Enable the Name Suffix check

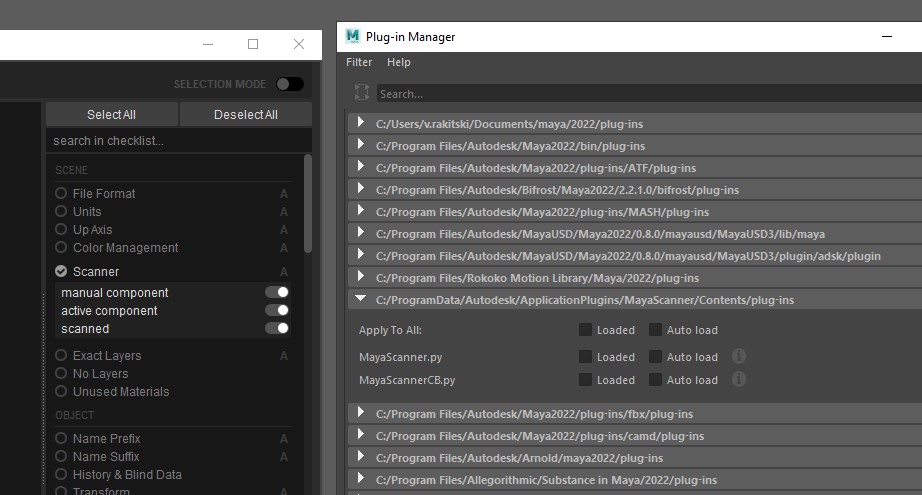(x=61, y=456)
